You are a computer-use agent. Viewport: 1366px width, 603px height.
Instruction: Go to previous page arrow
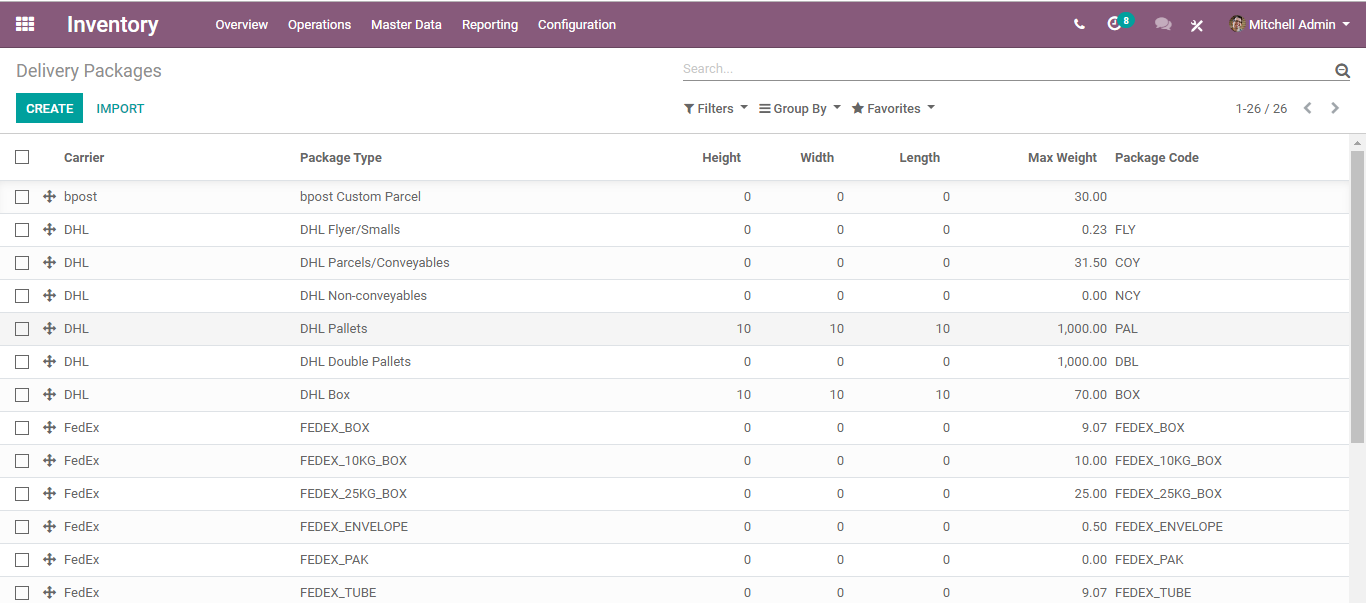click(x=1307, y=108)
